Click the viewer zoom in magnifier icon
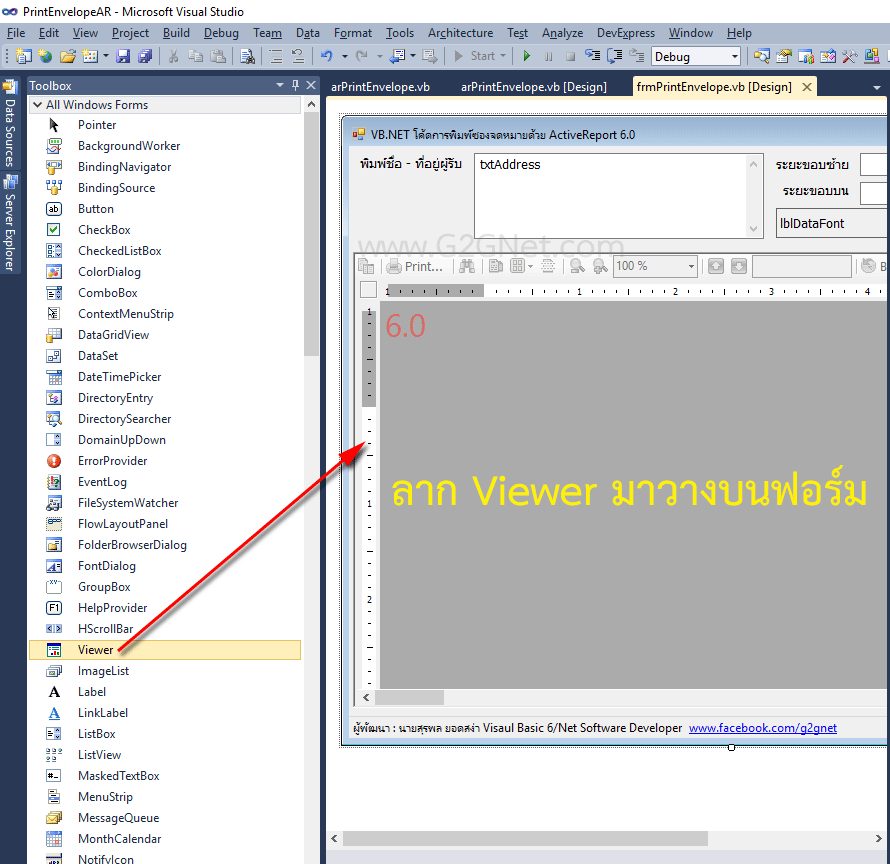This screenshot has height=864, width=890. [x=600, y=266]
